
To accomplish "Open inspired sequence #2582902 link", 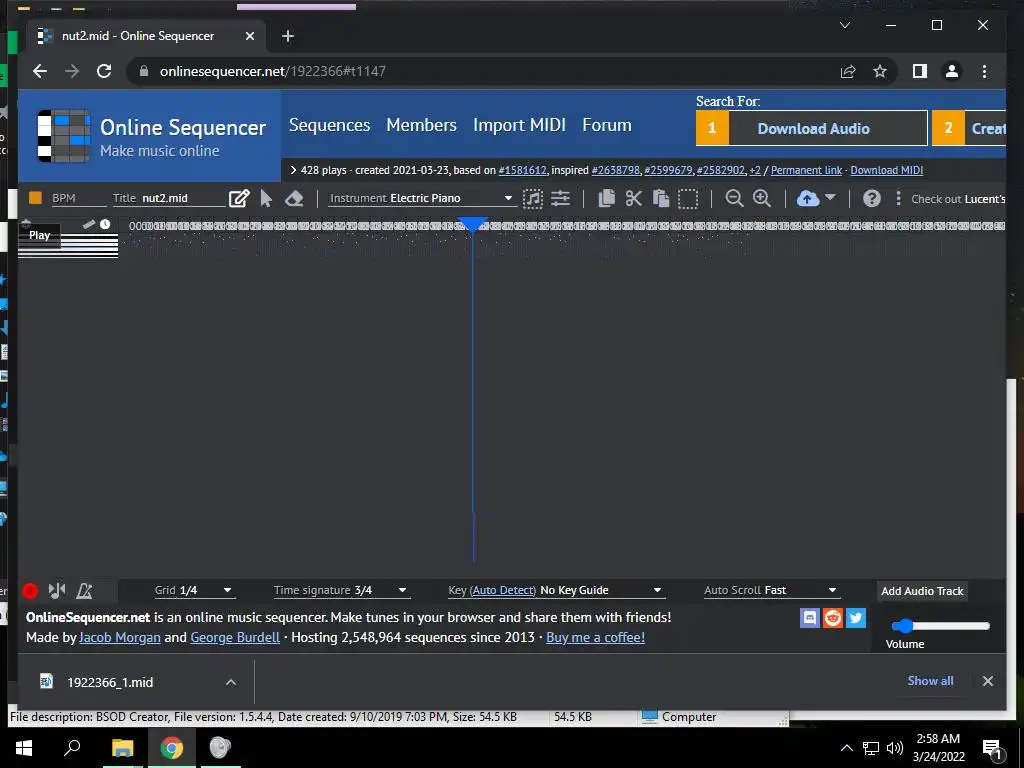I will (720, 170).
